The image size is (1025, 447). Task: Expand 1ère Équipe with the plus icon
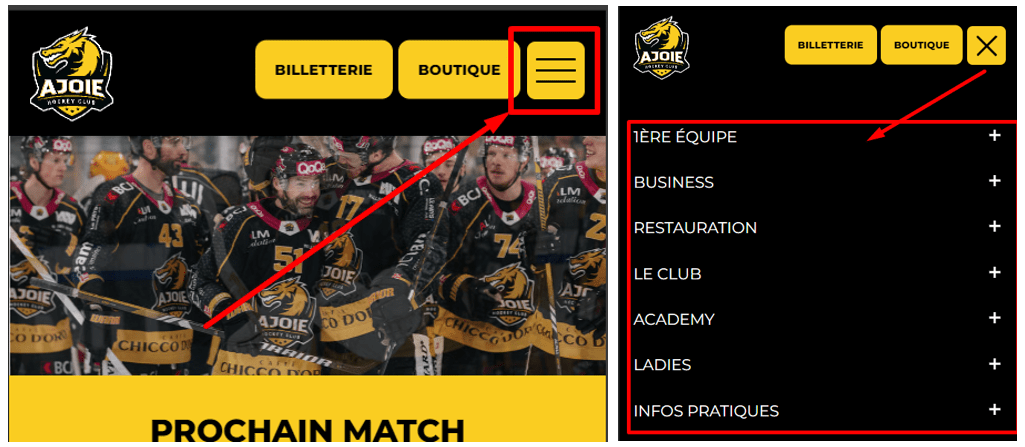(994, 136)
